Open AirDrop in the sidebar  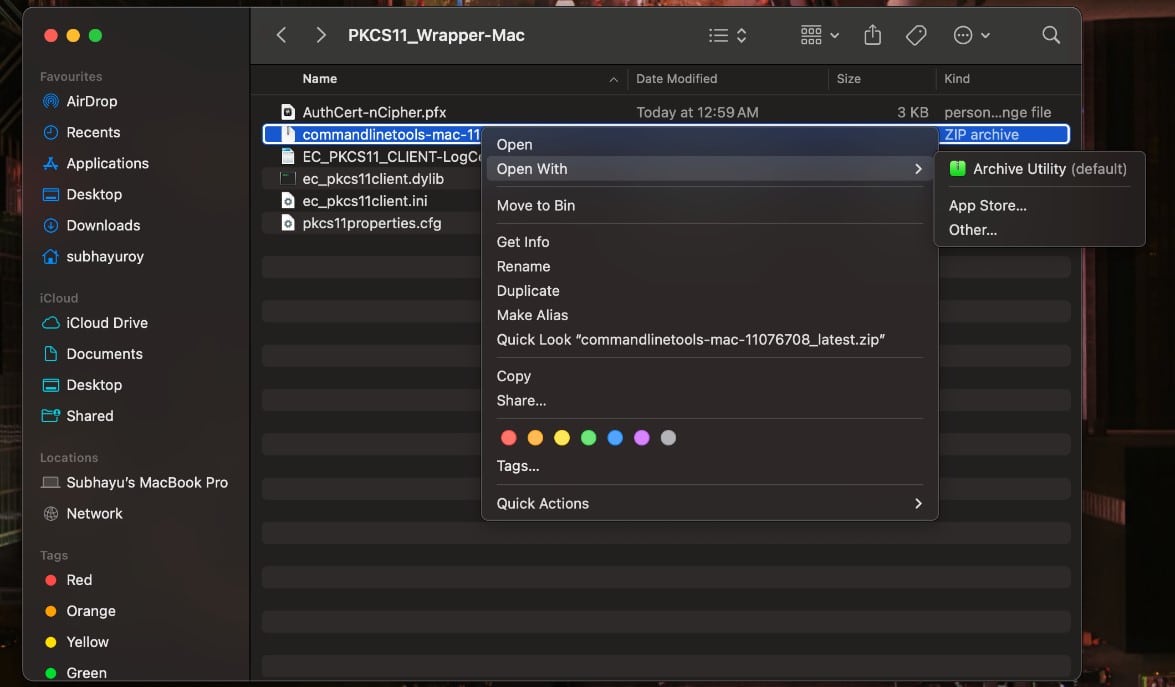click(91, 101)
